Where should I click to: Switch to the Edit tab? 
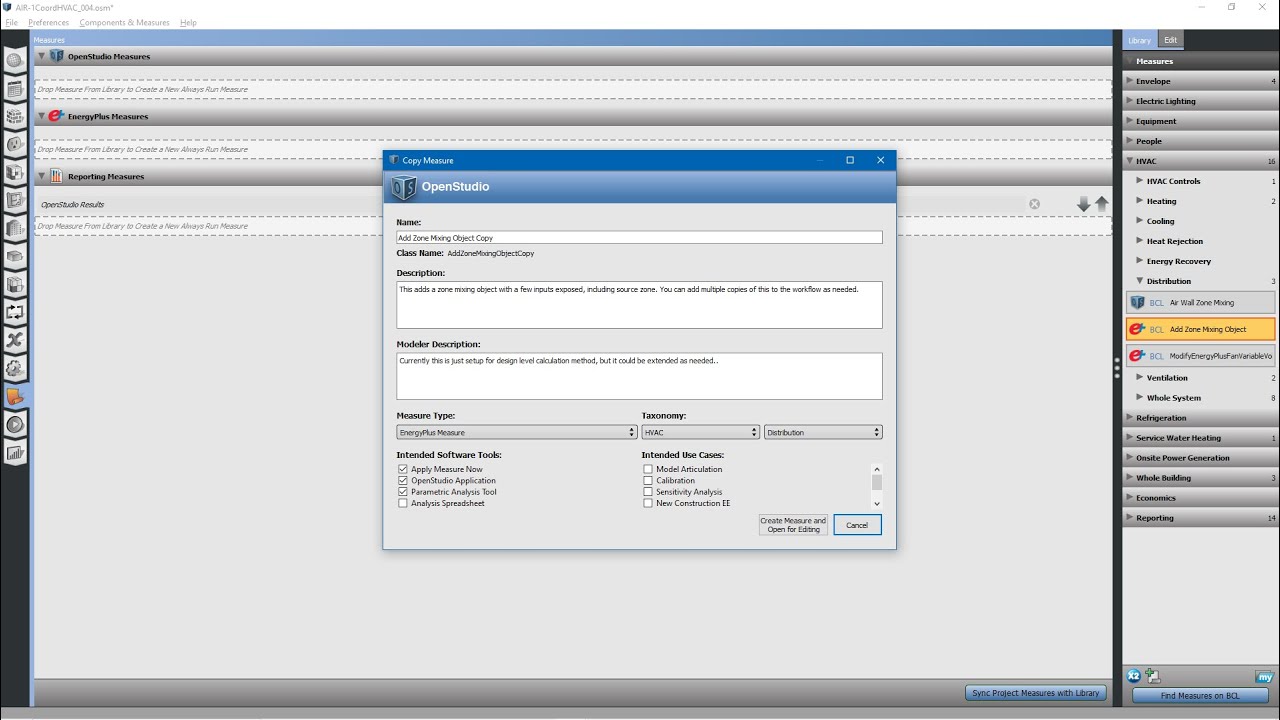1170,40
